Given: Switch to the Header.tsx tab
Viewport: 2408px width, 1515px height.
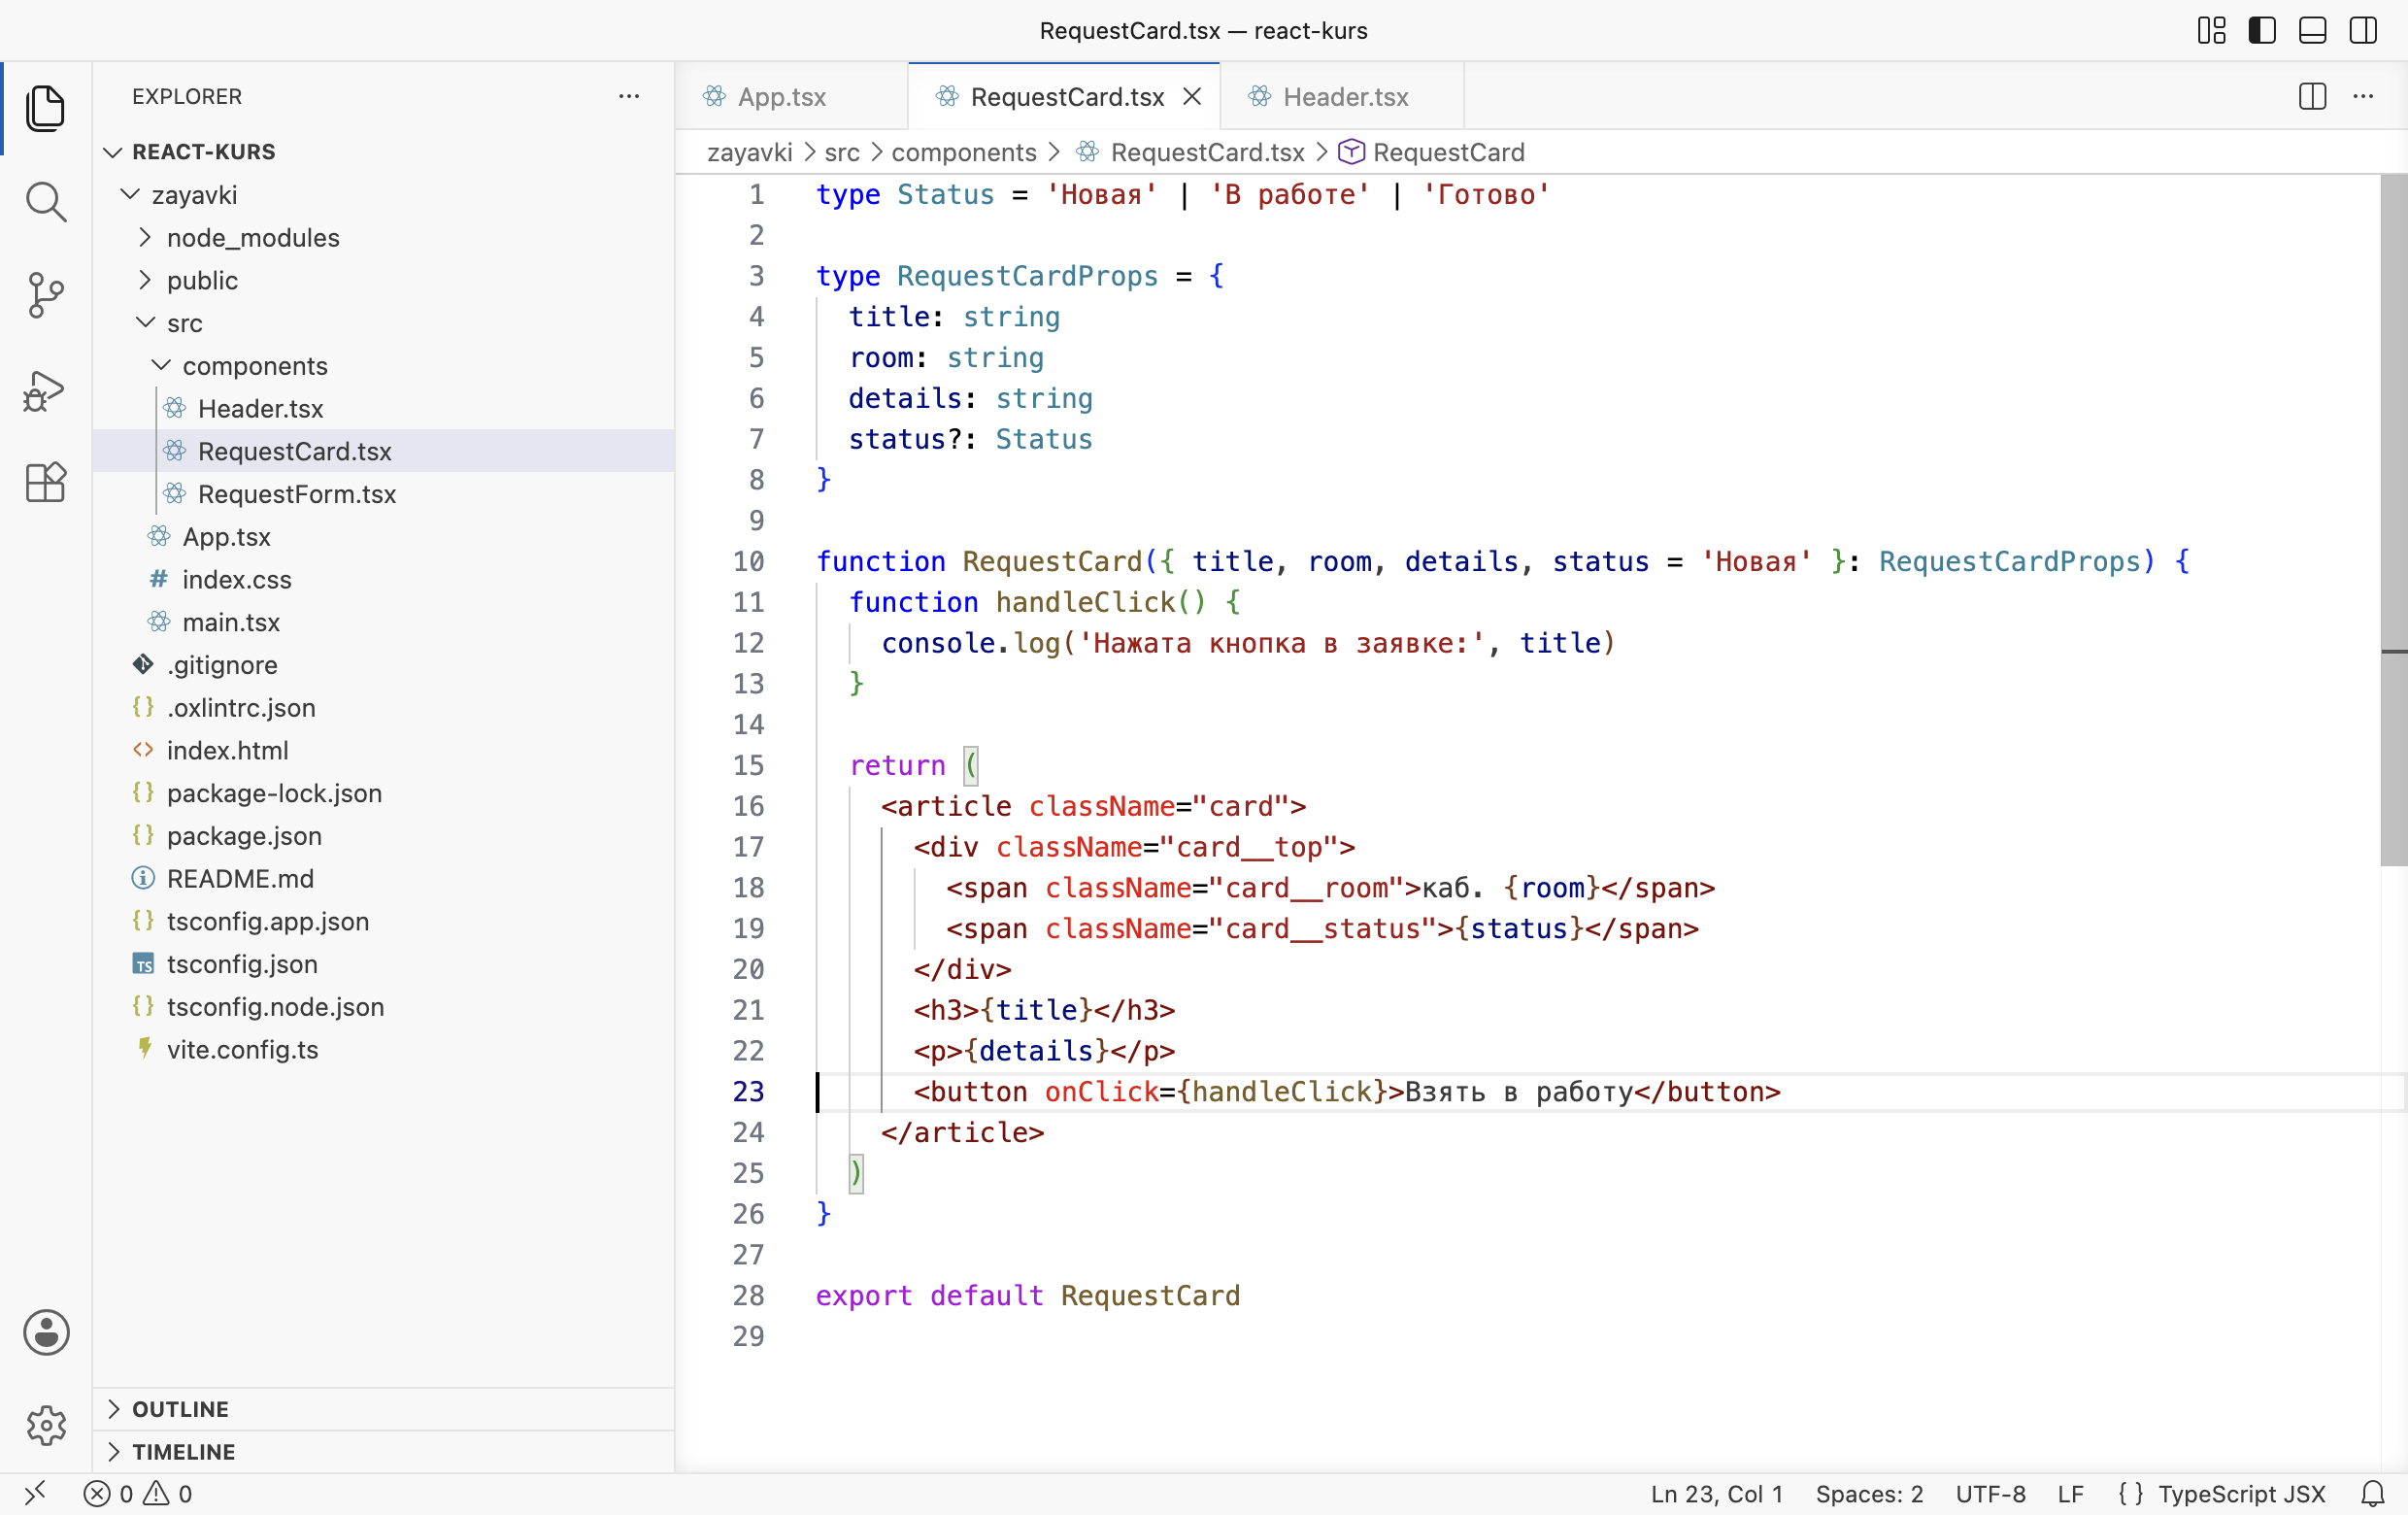Looking at the screenshot, I should pos(1342,96).
